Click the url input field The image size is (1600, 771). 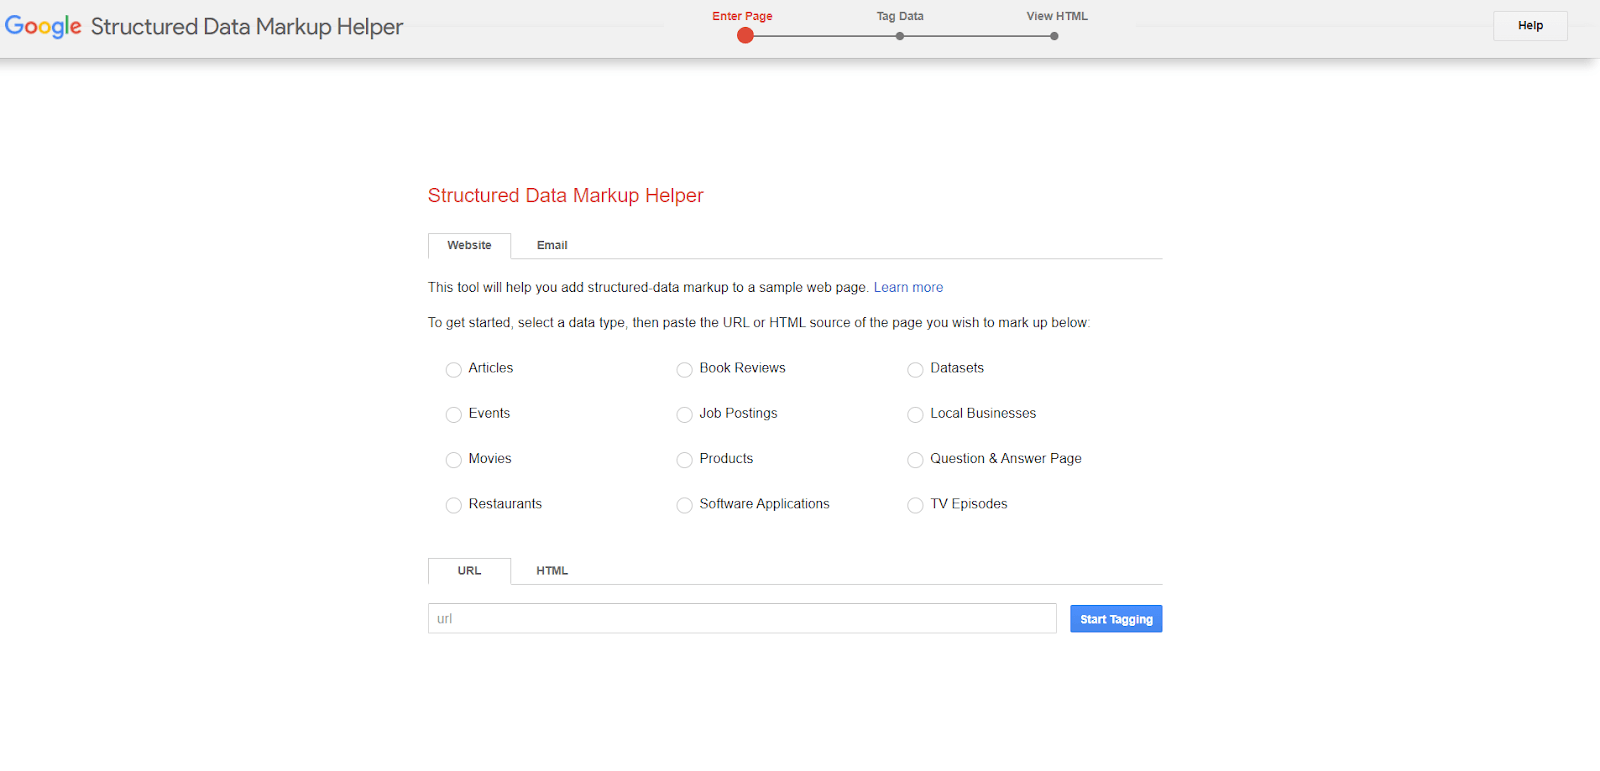742,619
